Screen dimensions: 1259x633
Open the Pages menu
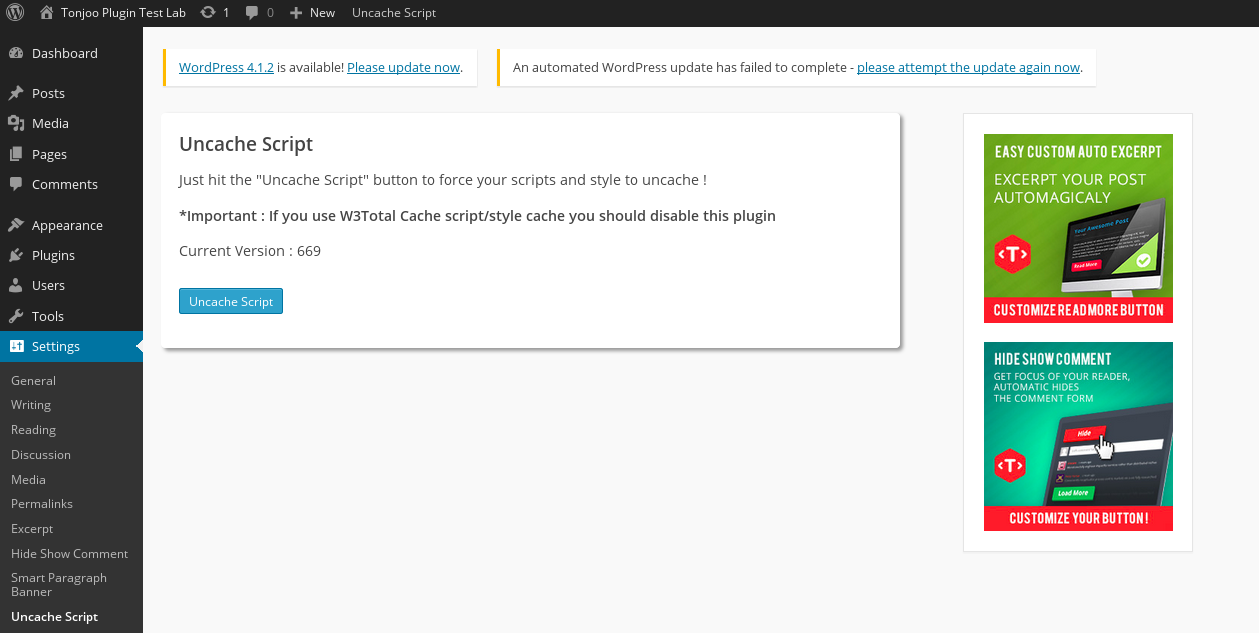click(x=71, y=154)
